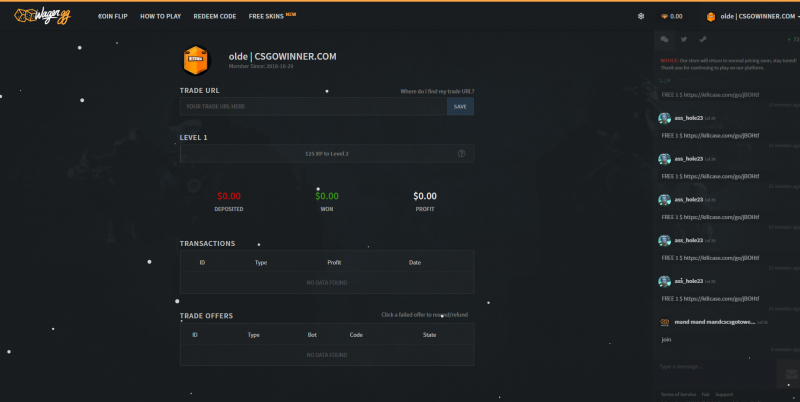Screen dimensions: 800x402
Task: Open the Coin Flip page
Action: 113,16
